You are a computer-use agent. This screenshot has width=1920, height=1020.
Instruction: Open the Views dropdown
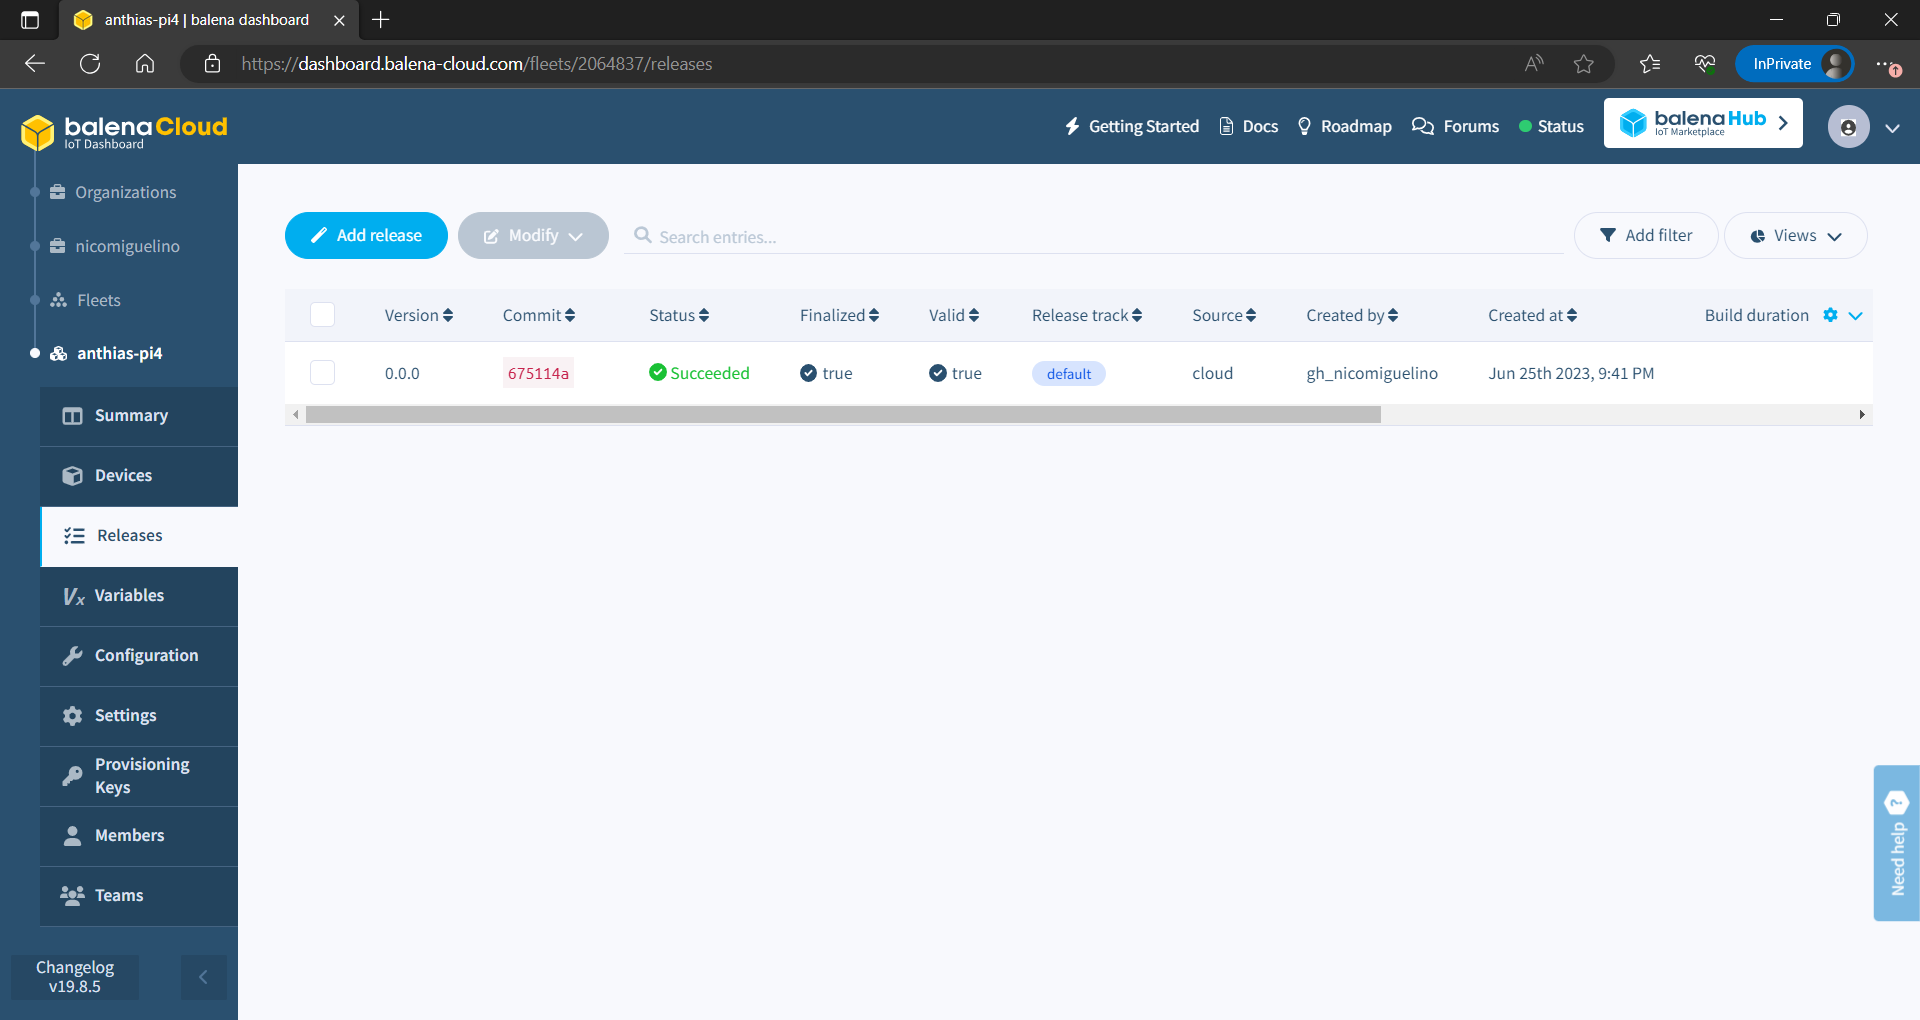tap(1795, 236)
